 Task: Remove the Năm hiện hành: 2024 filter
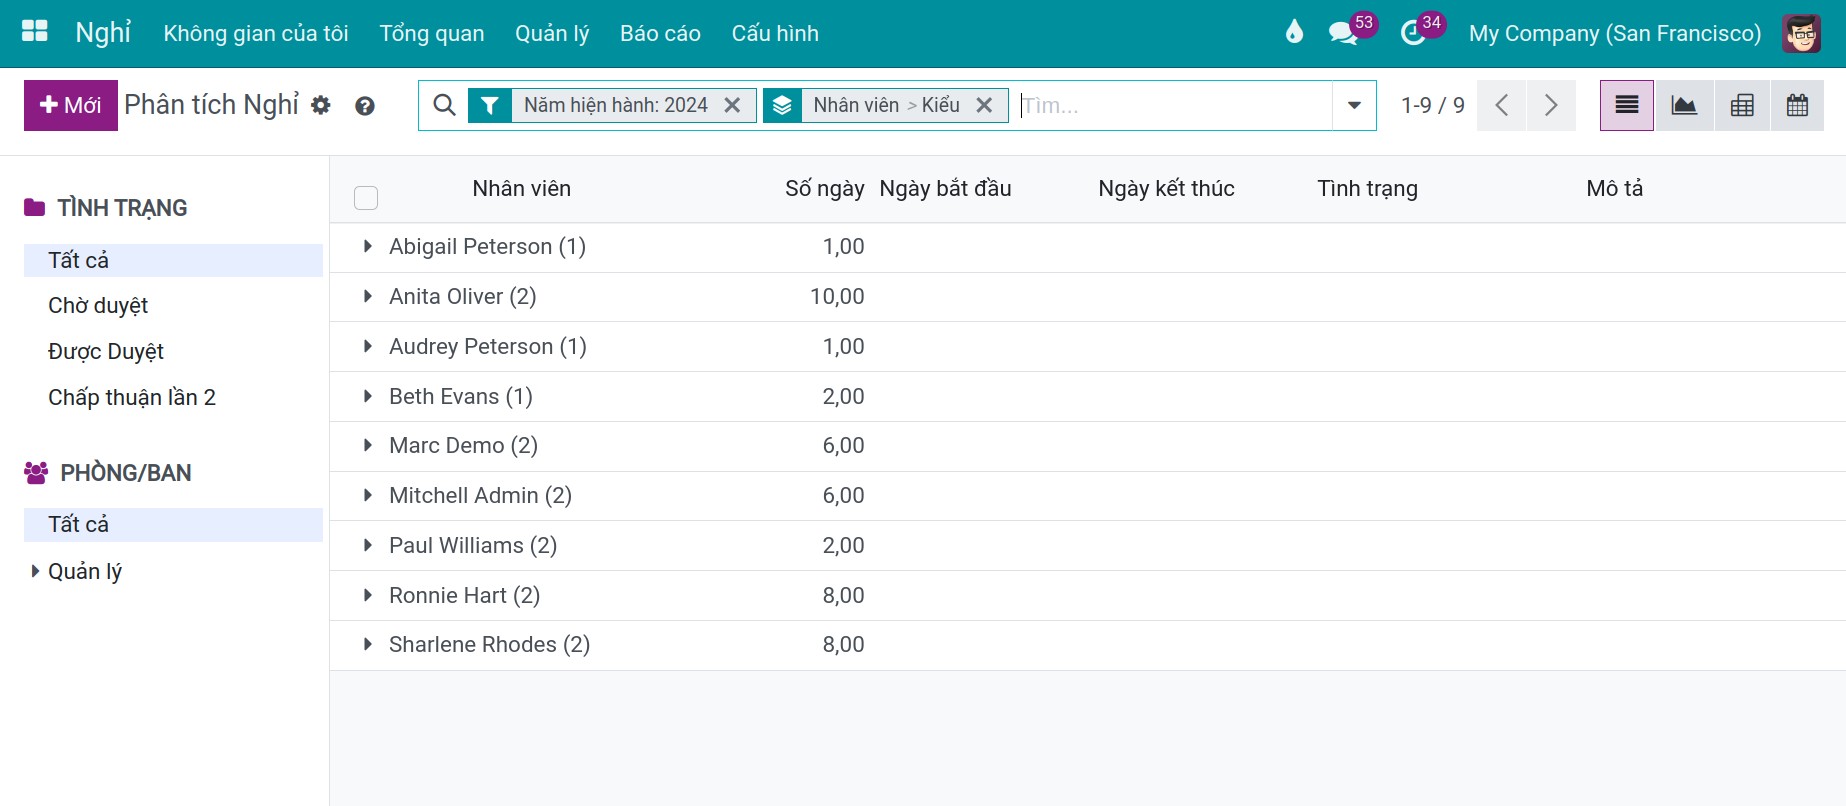pos(732,105)
